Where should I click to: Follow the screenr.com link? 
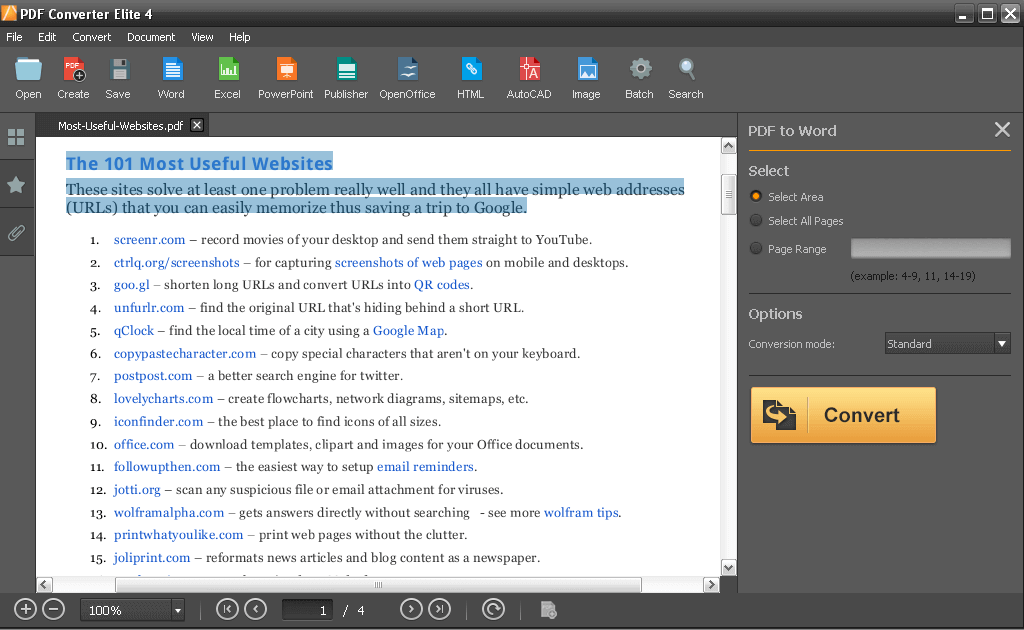[150, 240]
